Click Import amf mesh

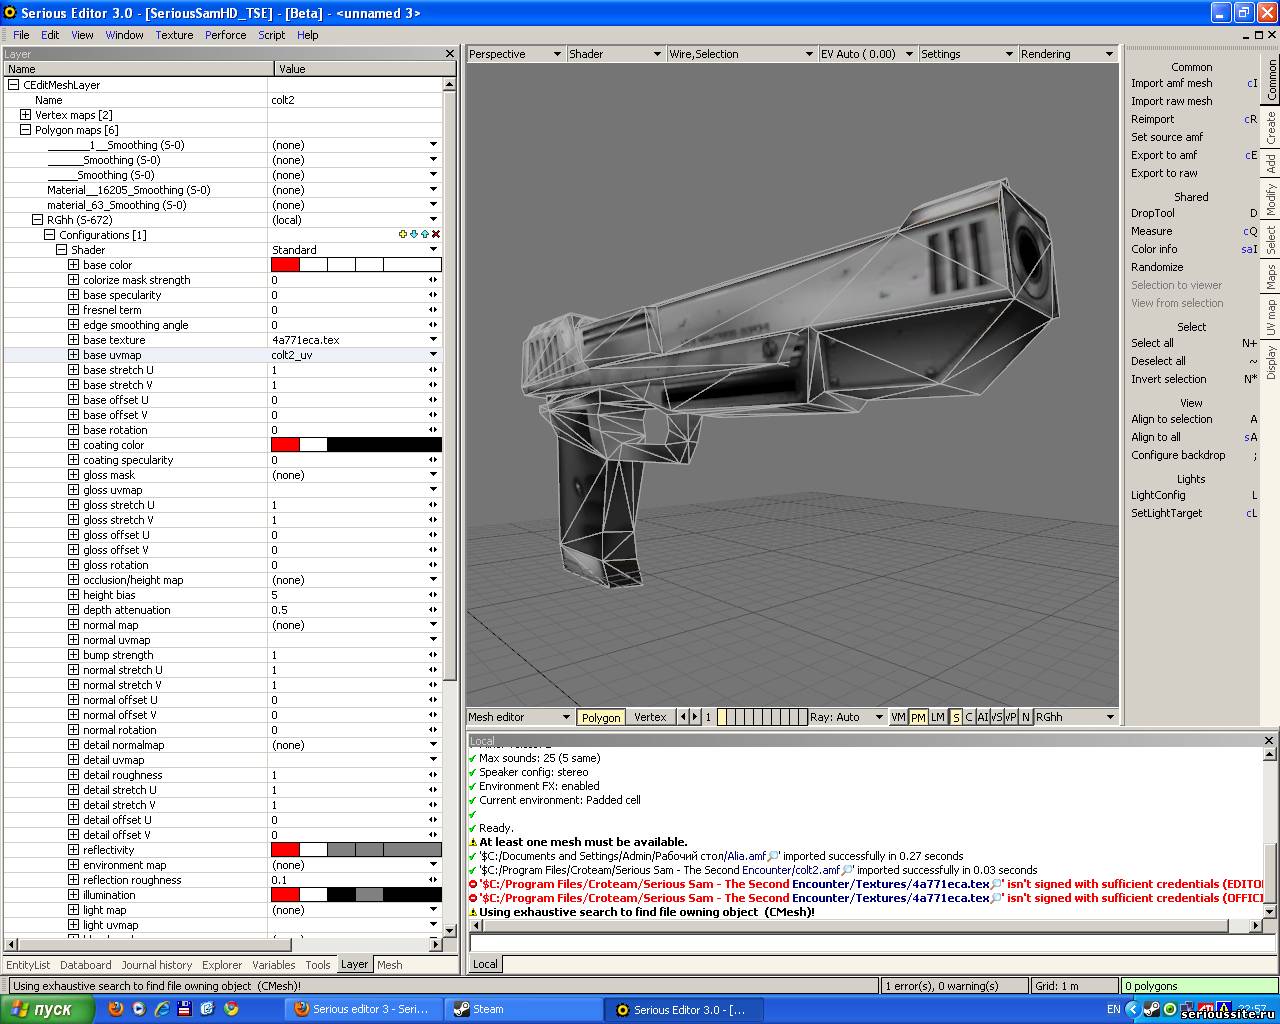click(x=1171, y=83)
